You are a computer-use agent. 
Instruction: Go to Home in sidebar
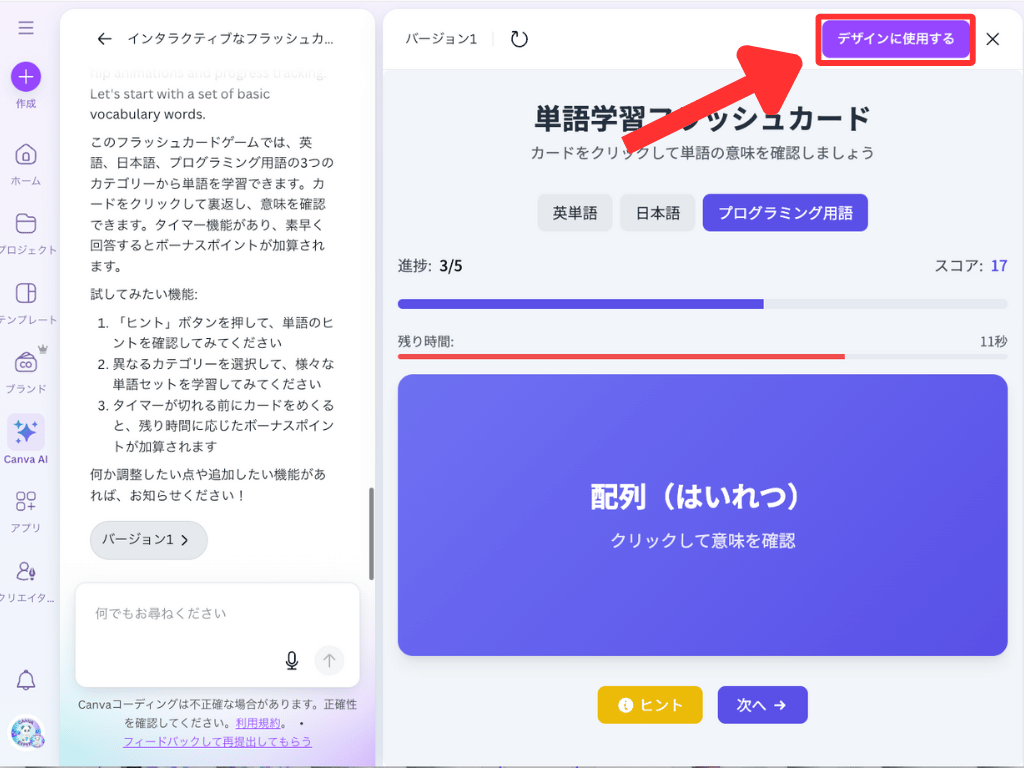[26, 155]
